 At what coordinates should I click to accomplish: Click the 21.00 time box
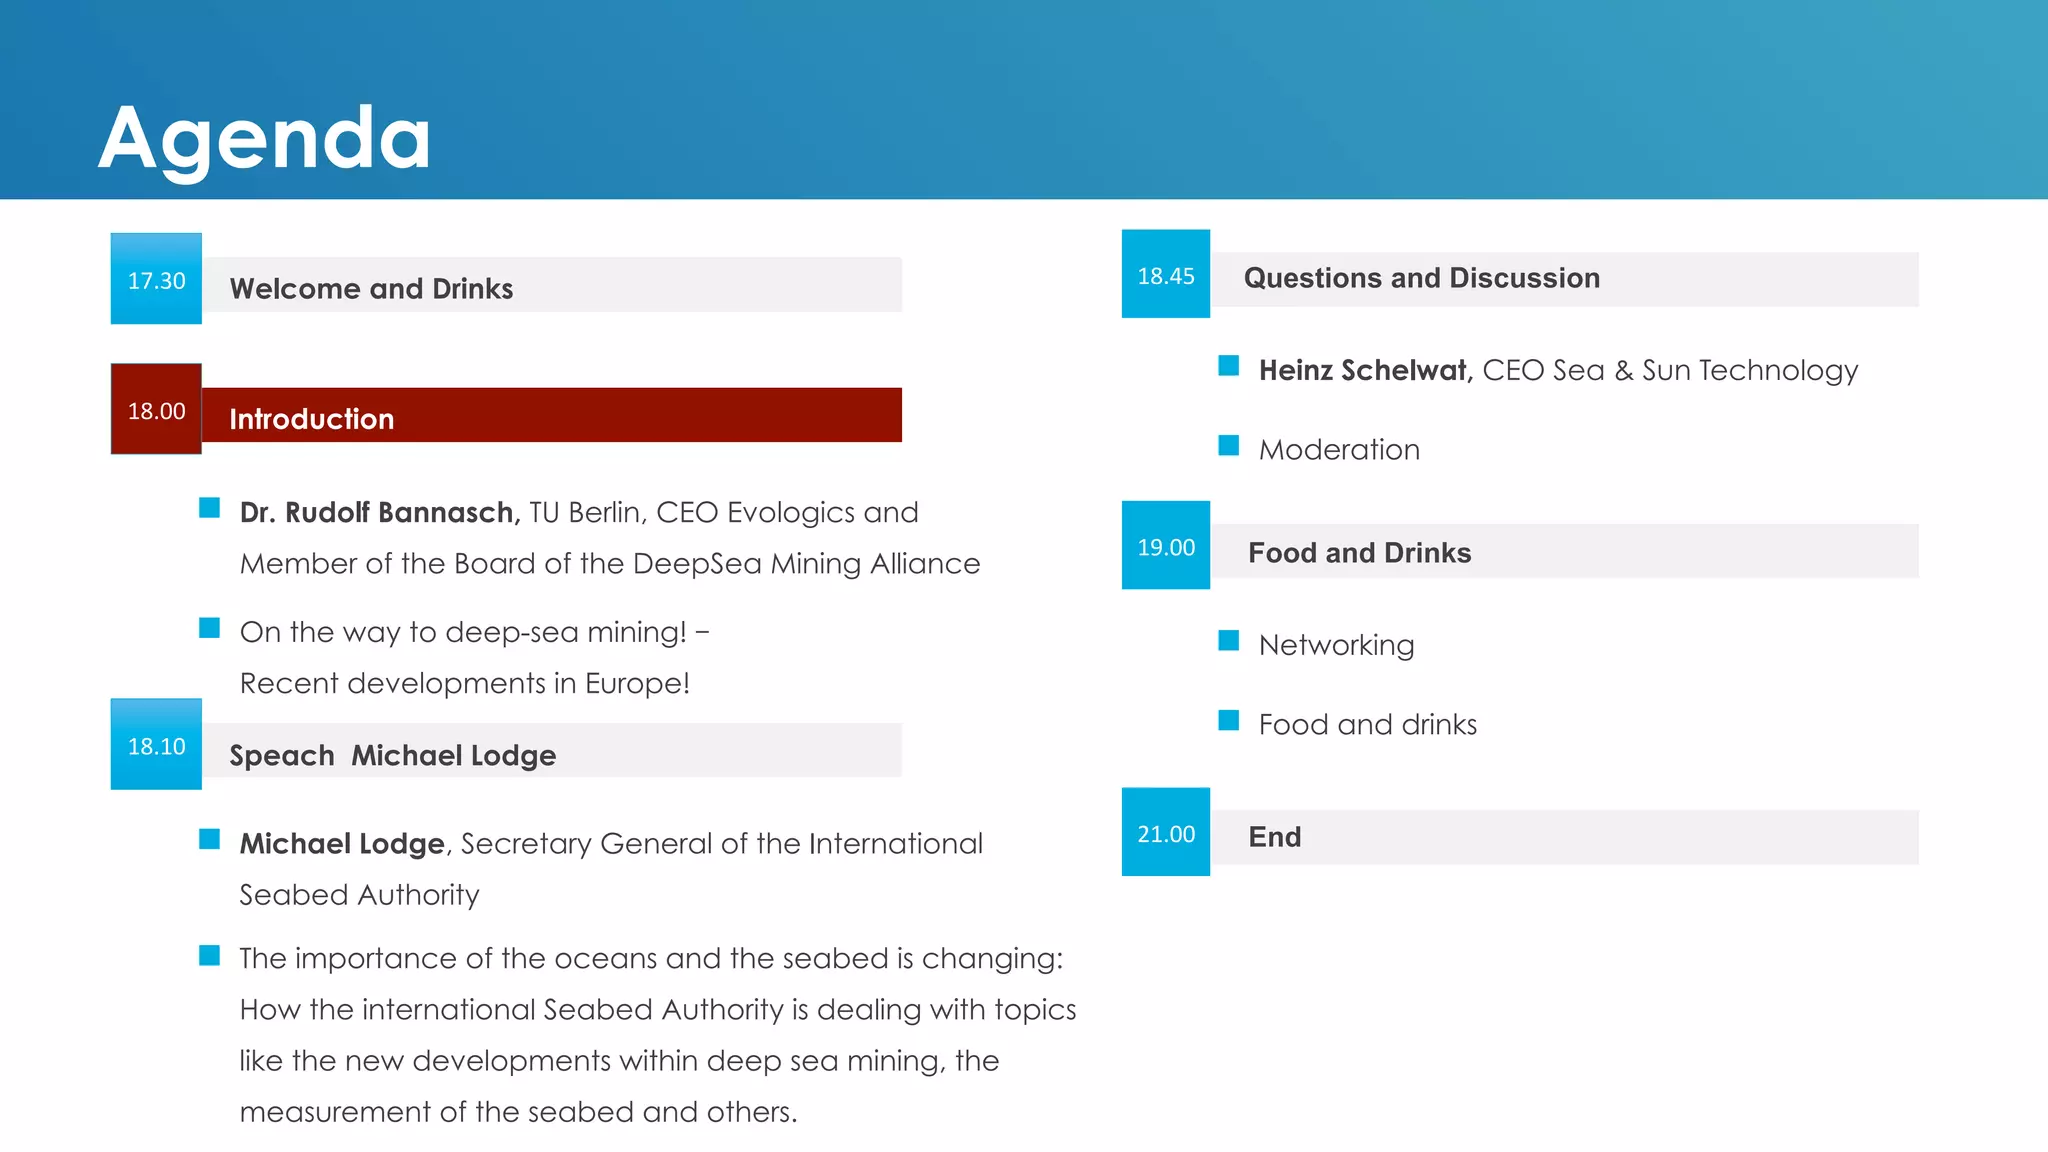[1165, 832]
